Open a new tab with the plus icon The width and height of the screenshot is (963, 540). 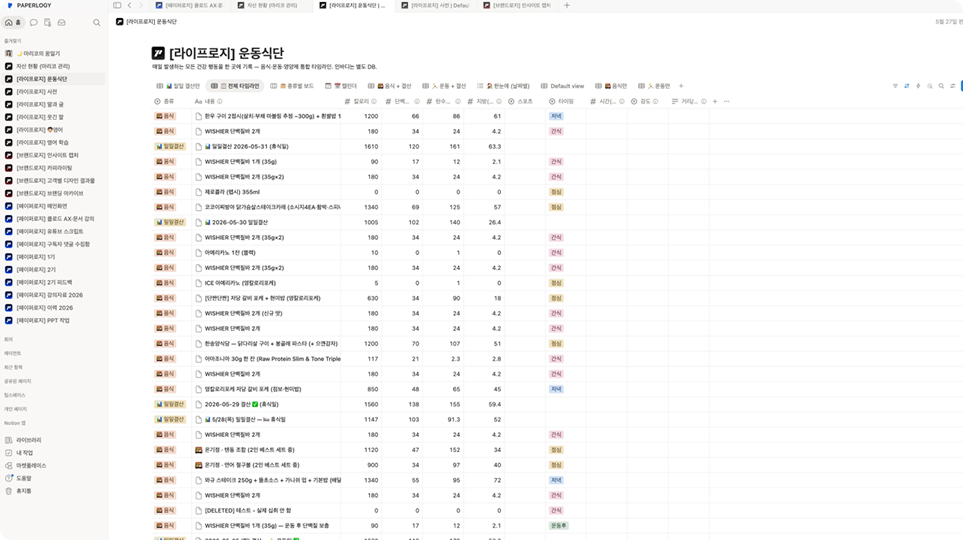[567, 6]
